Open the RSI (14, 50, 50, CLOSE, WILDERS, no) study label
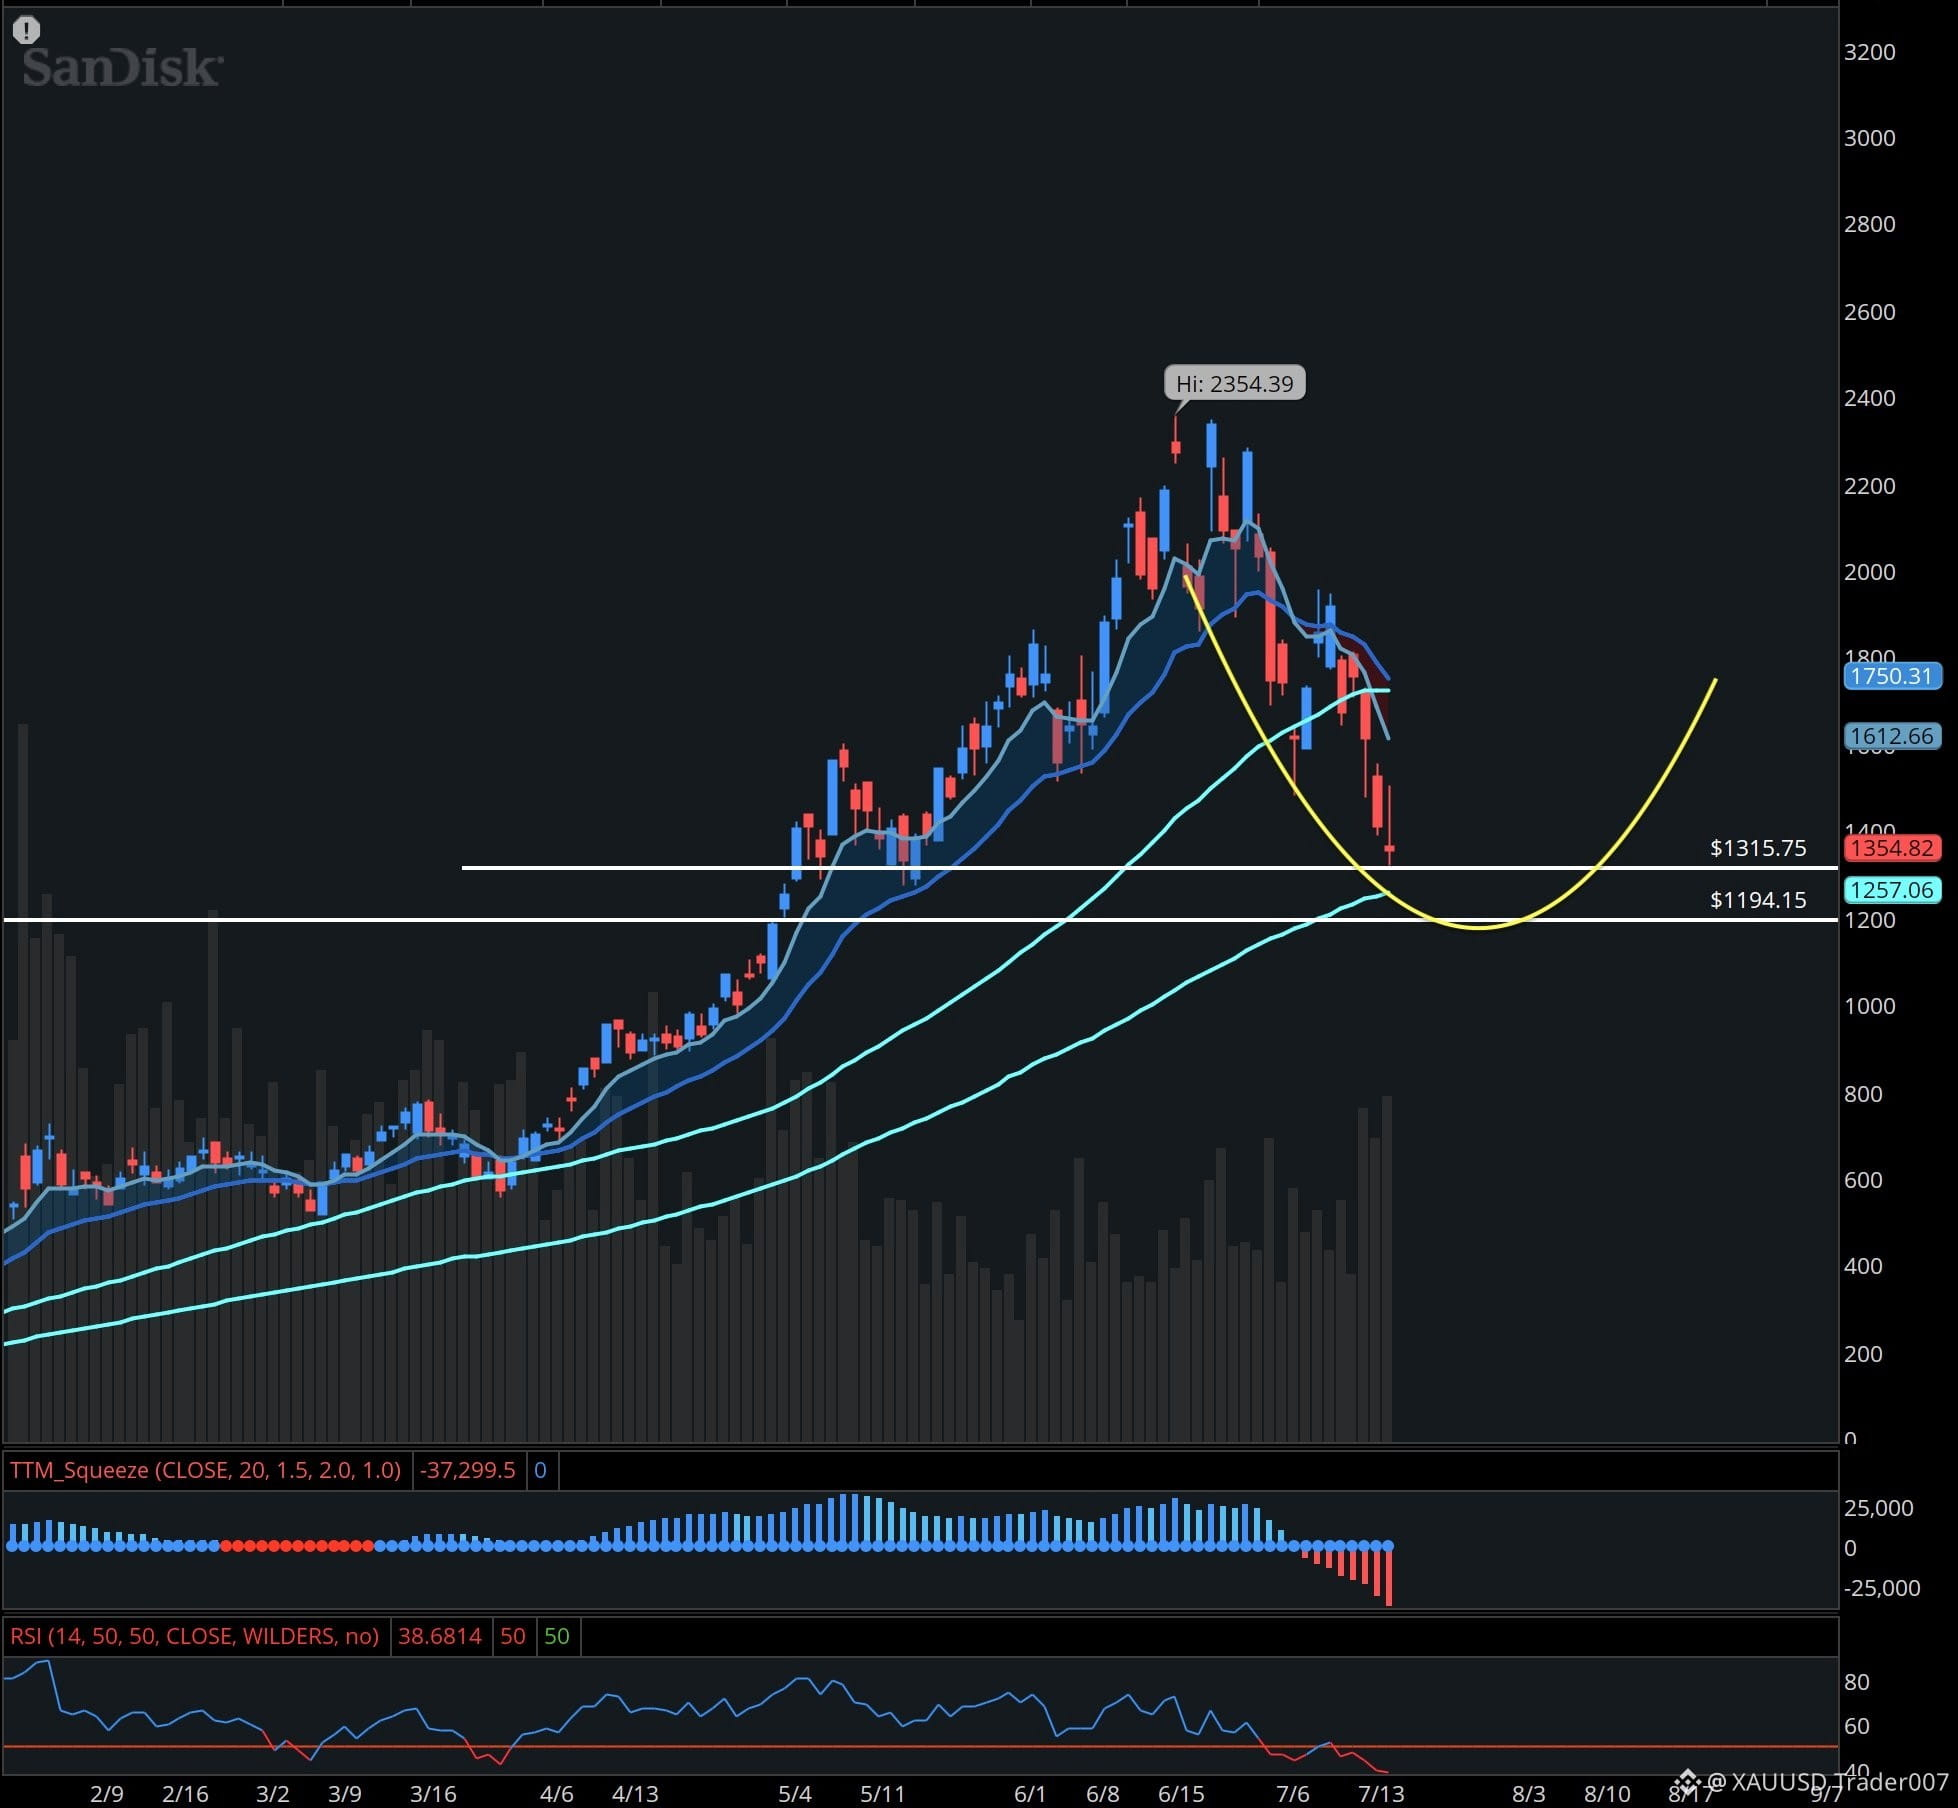The height and width of the screenshot is (1808, 1958). (x=194, y=1636)
